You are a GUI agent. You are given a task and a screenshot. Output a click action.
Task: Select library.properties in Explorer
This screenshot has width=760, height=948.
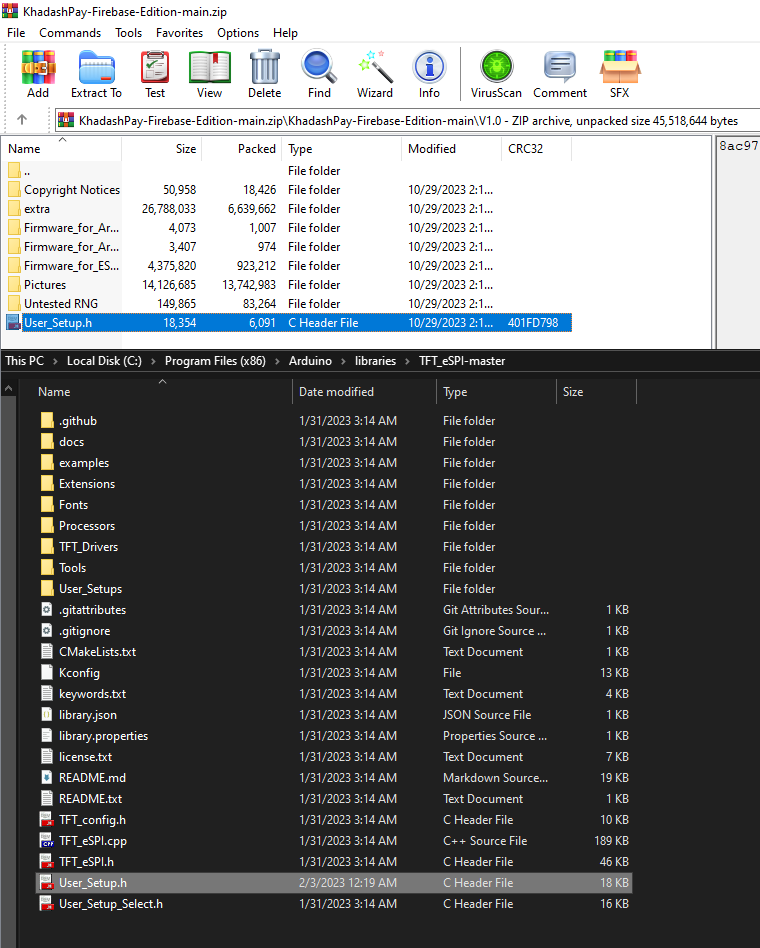click(x=334, y=736)
